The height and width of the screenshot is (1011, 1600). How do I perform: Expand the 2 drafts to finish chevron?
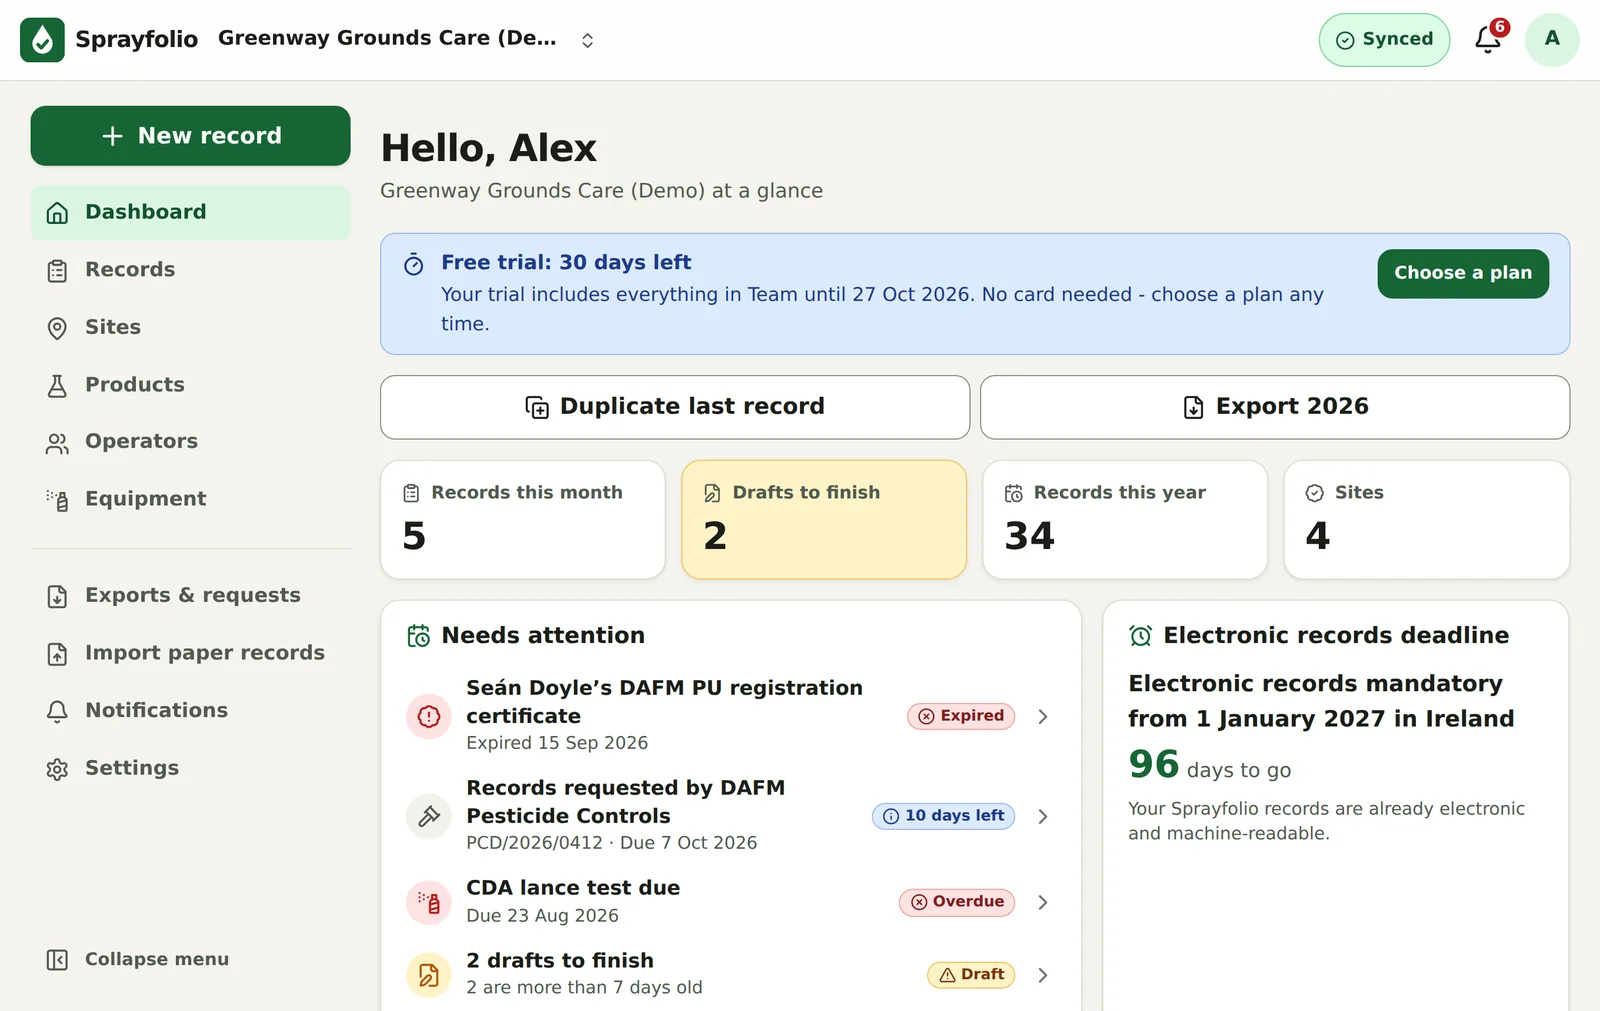tap(1043, 976)
